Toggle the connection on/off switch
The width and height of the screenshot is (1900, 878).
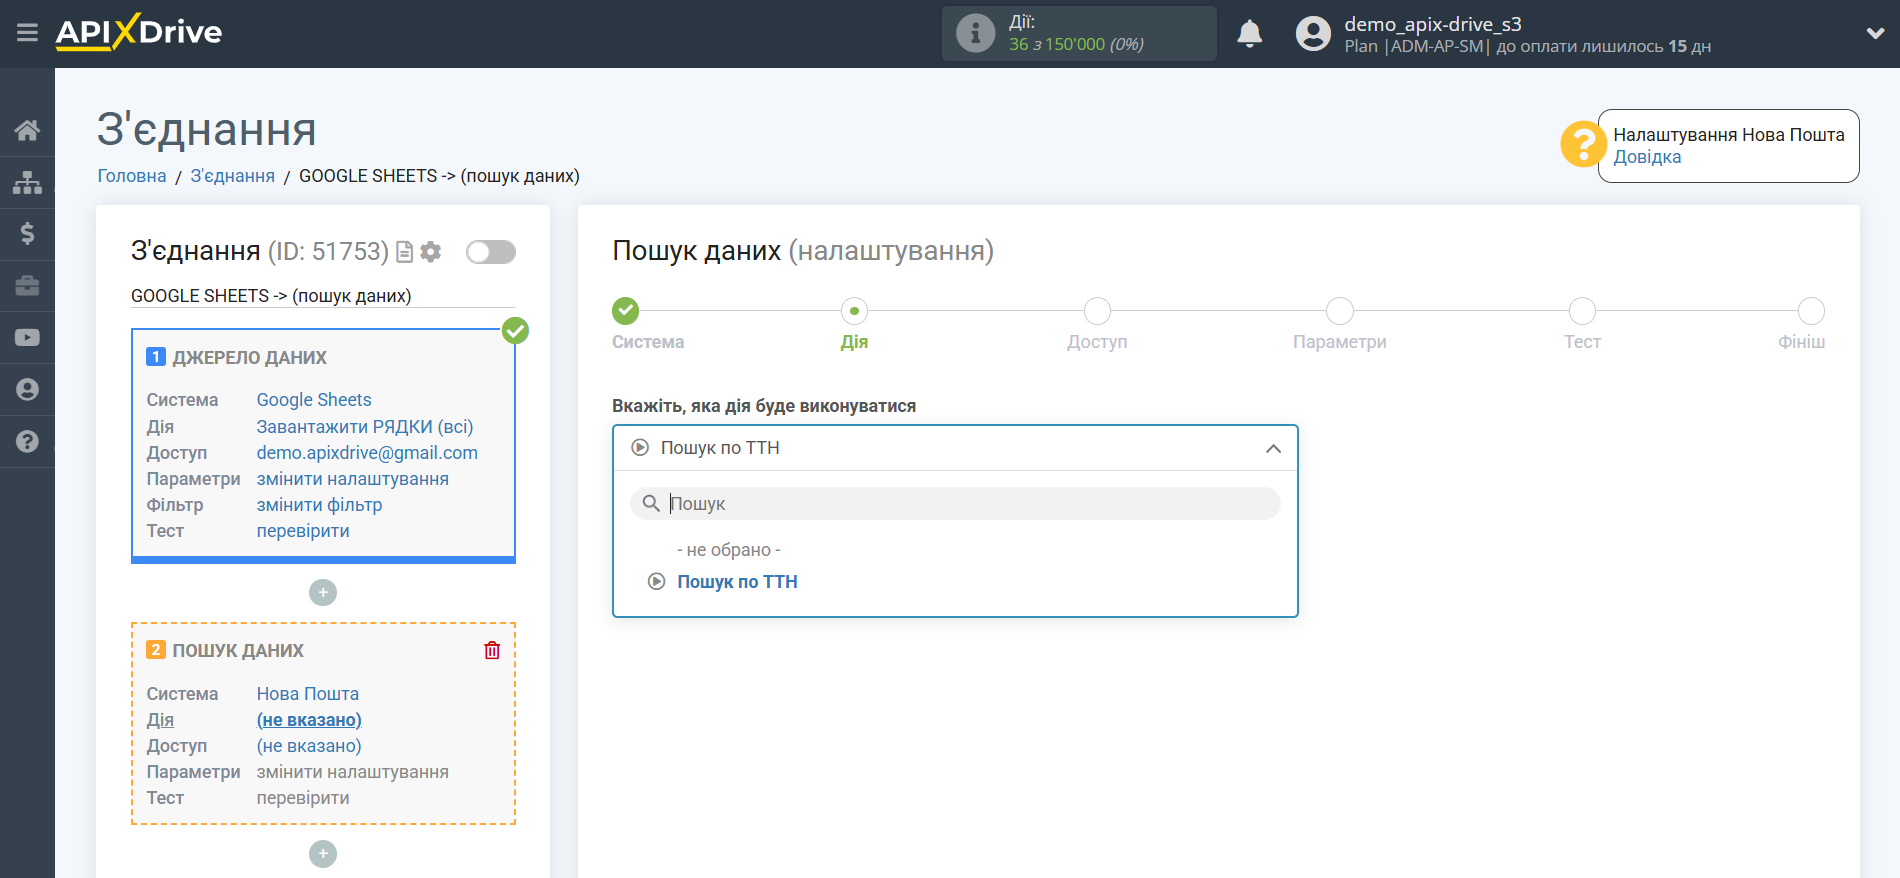click(491, 252)
